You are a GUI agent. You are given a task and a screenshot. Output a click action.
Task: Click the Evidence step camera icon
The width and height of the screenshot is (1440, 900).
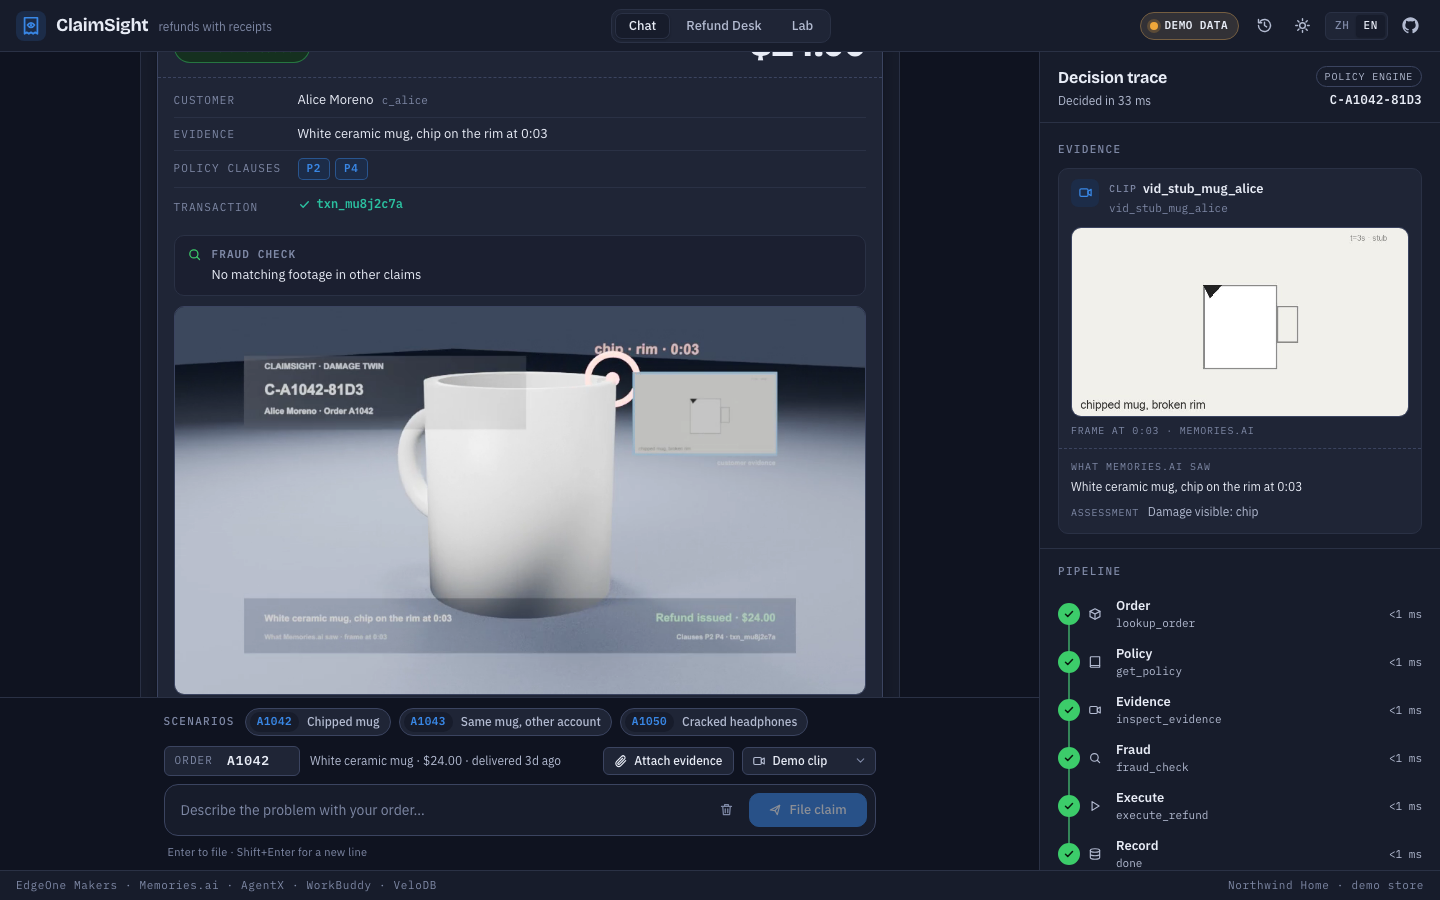point(1095,710)
